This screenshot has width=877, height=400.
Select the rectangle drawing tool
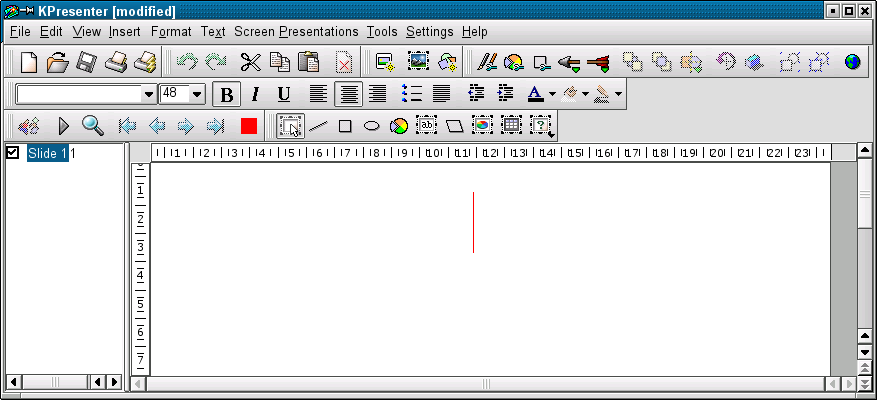[x=345, y=126]
